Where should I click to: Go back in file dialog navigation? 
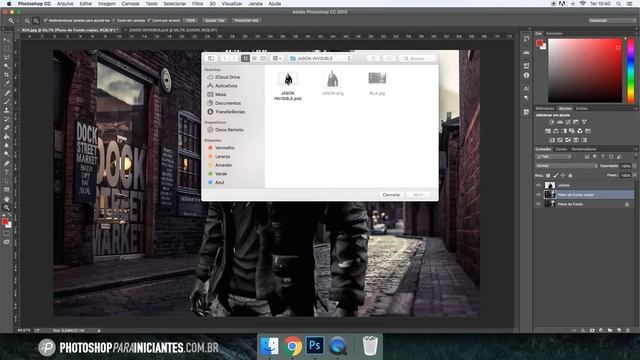pyautogui.click(x=224, y=58)
